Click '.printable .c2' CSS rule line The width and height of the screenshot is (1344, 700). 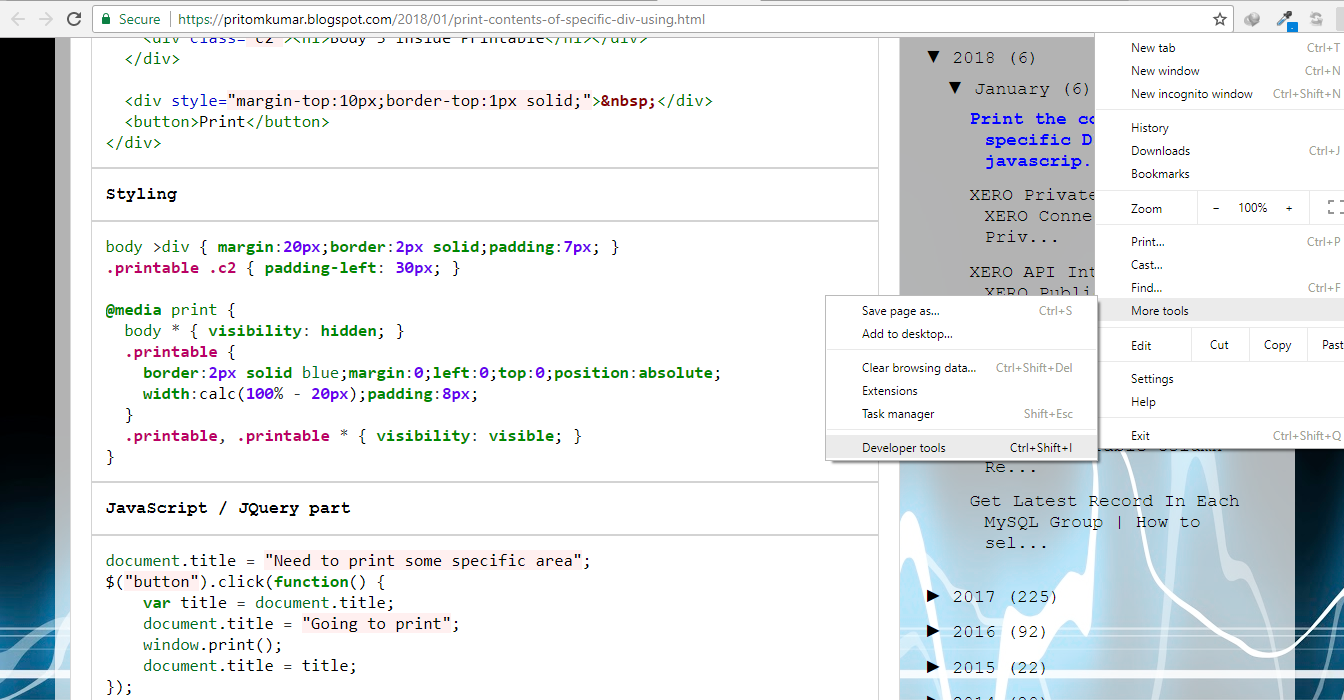(283, 268)
